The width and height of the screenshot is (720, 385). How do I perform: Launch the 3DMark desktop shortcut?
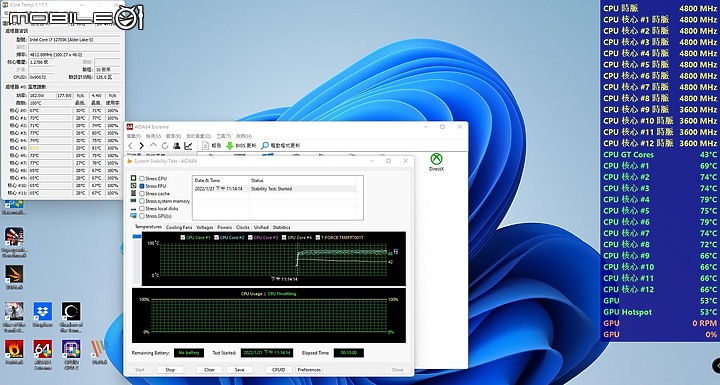coord(14,274)
